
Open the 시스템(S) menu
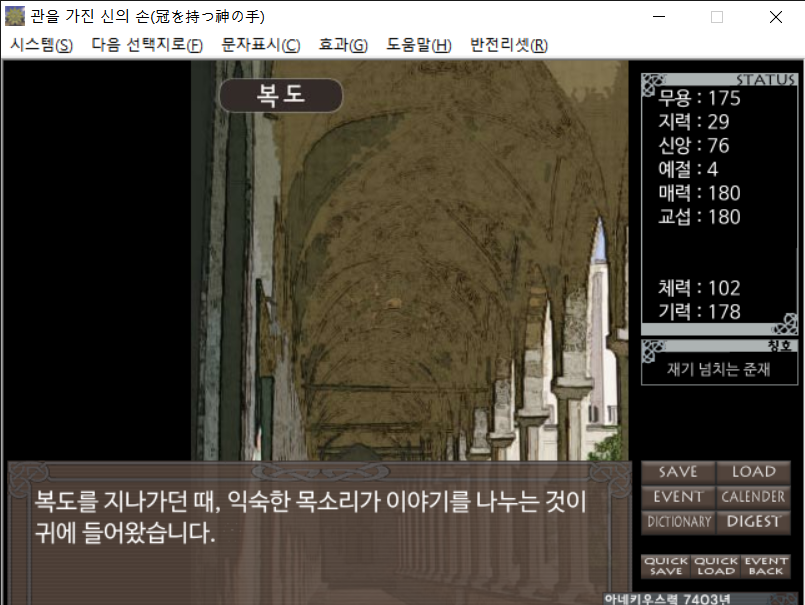42,45
